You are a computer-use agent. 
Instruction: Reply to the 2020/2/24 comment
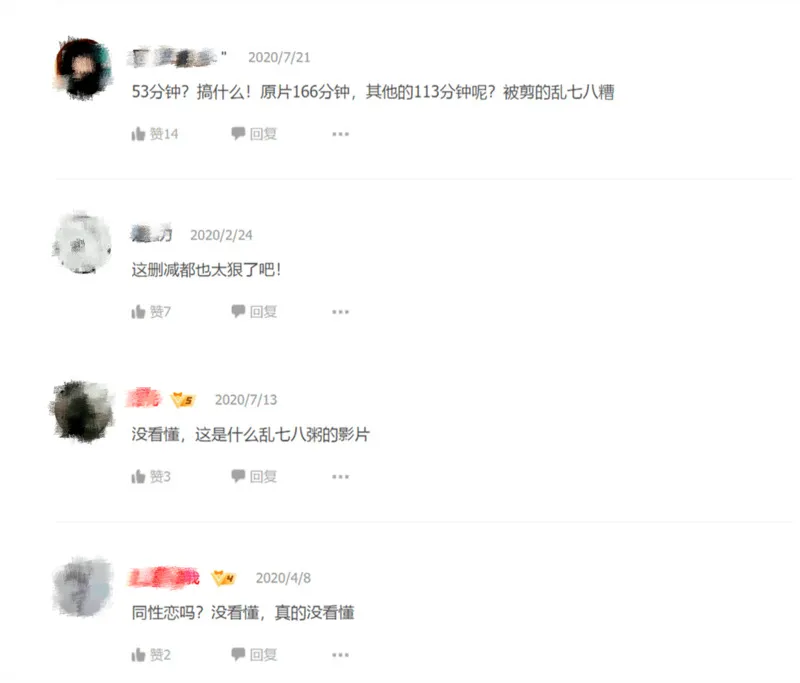[x=254, y=311]
